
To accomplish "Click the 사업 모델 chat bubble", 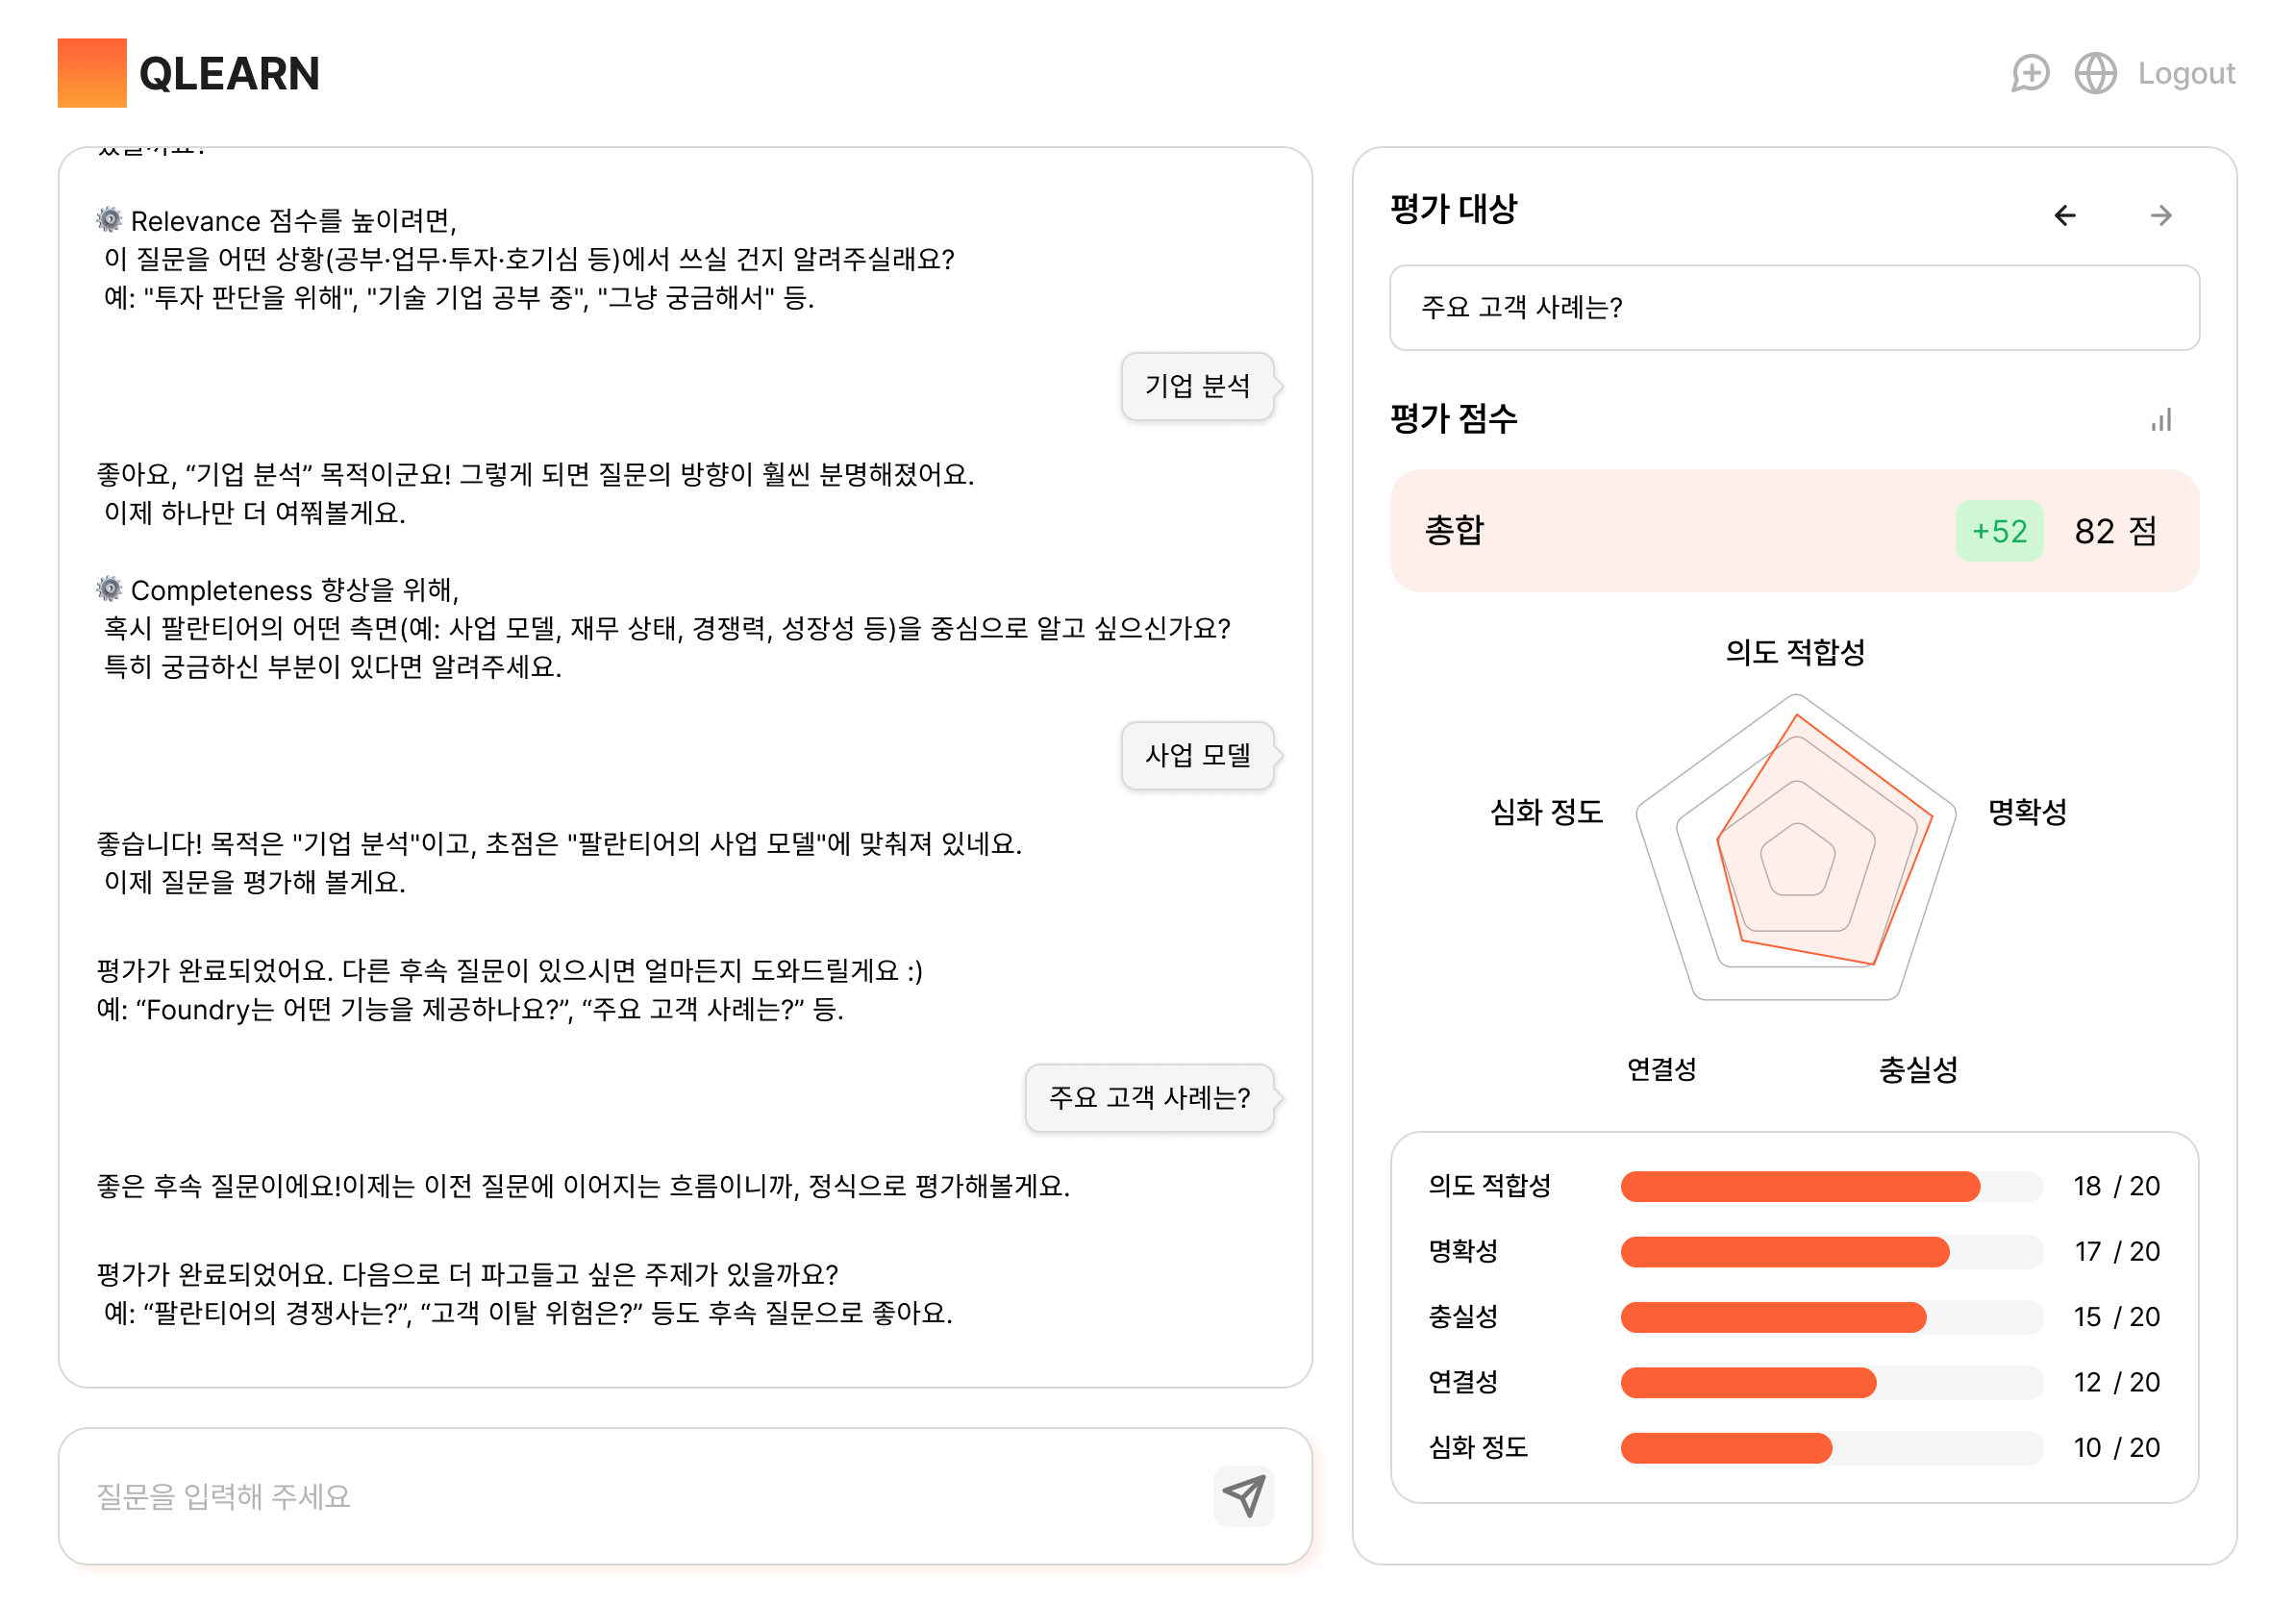I will click(1197, 755).
